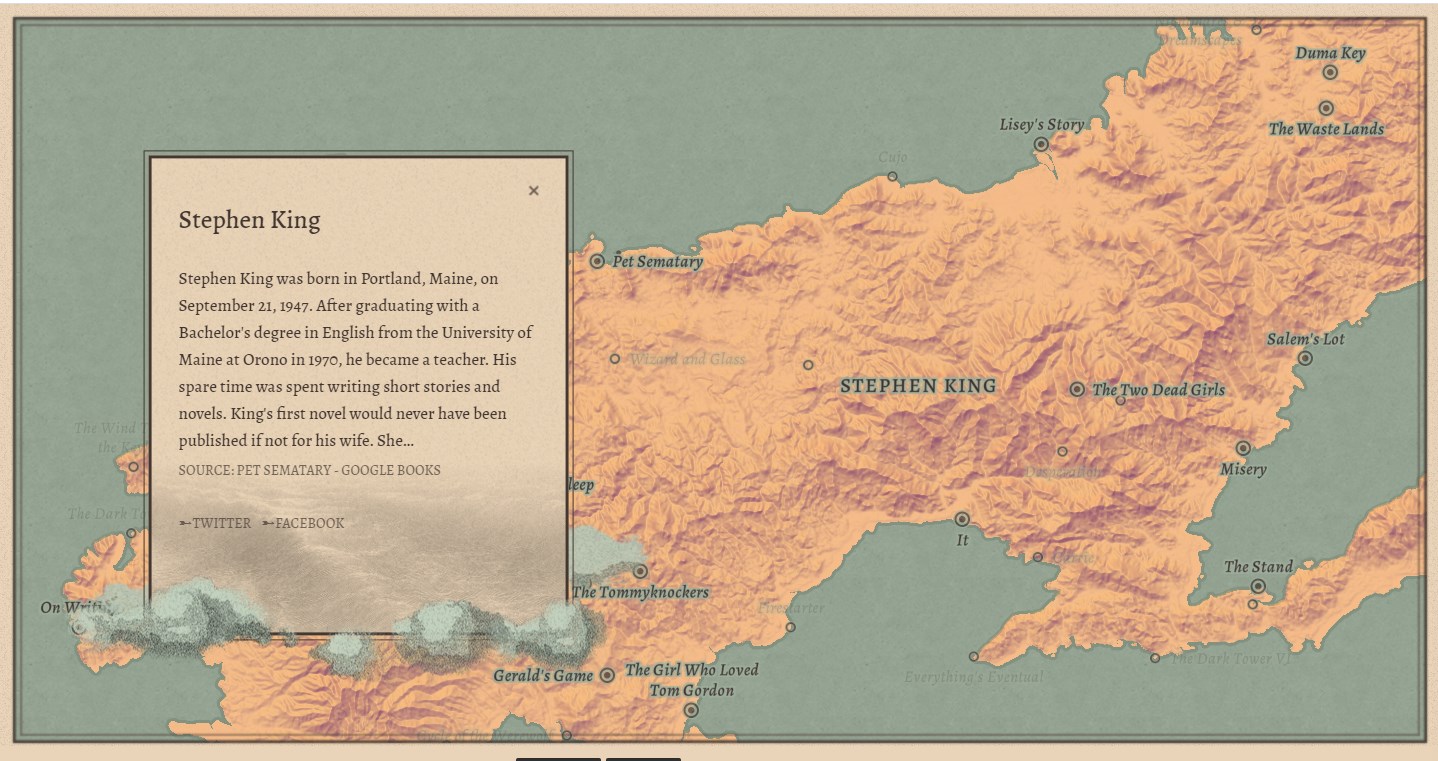Click the Duma Key map marker
This screenshot has height=761, width=1438.
click(1330, 72)
